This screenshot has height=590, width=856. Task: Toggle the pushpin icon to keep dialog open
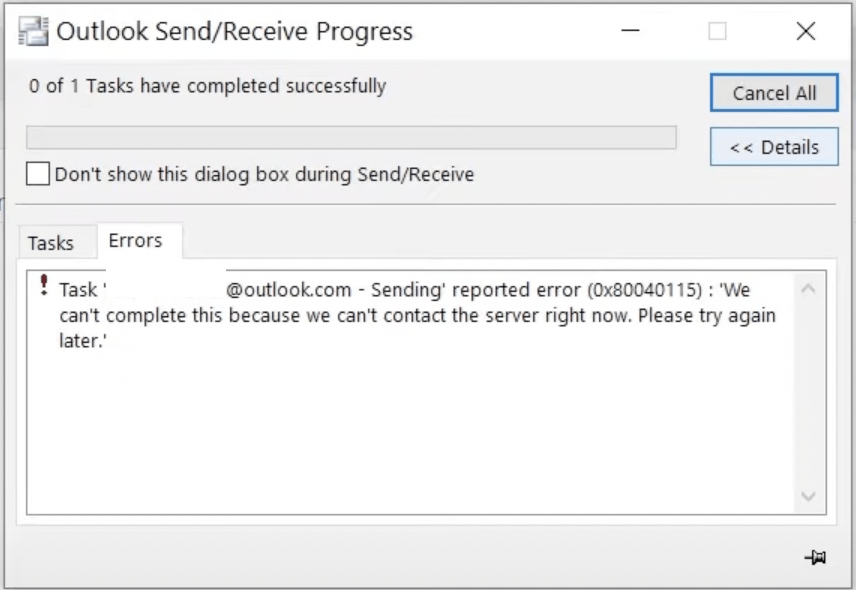click(x=815, y=557)
